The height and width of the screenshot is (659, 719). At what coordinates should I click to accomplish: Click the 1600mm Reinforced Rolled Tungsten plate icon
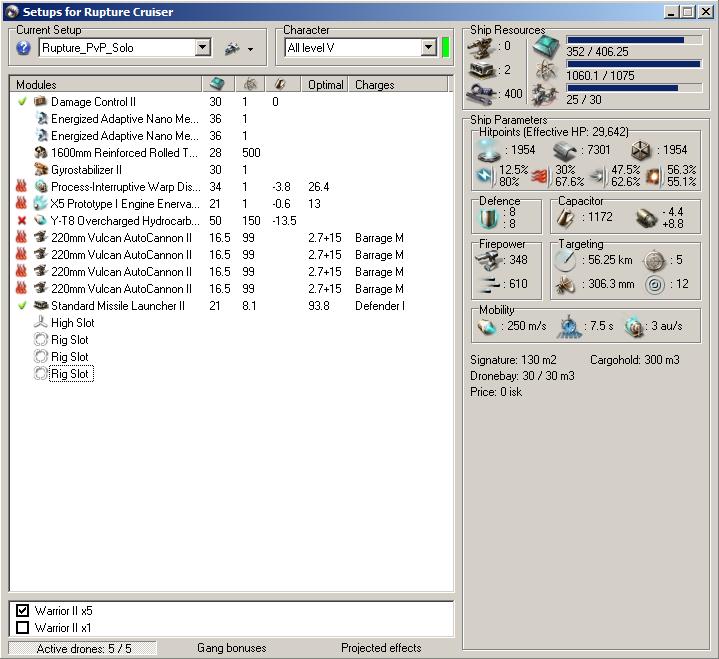(x=41, y=152)
